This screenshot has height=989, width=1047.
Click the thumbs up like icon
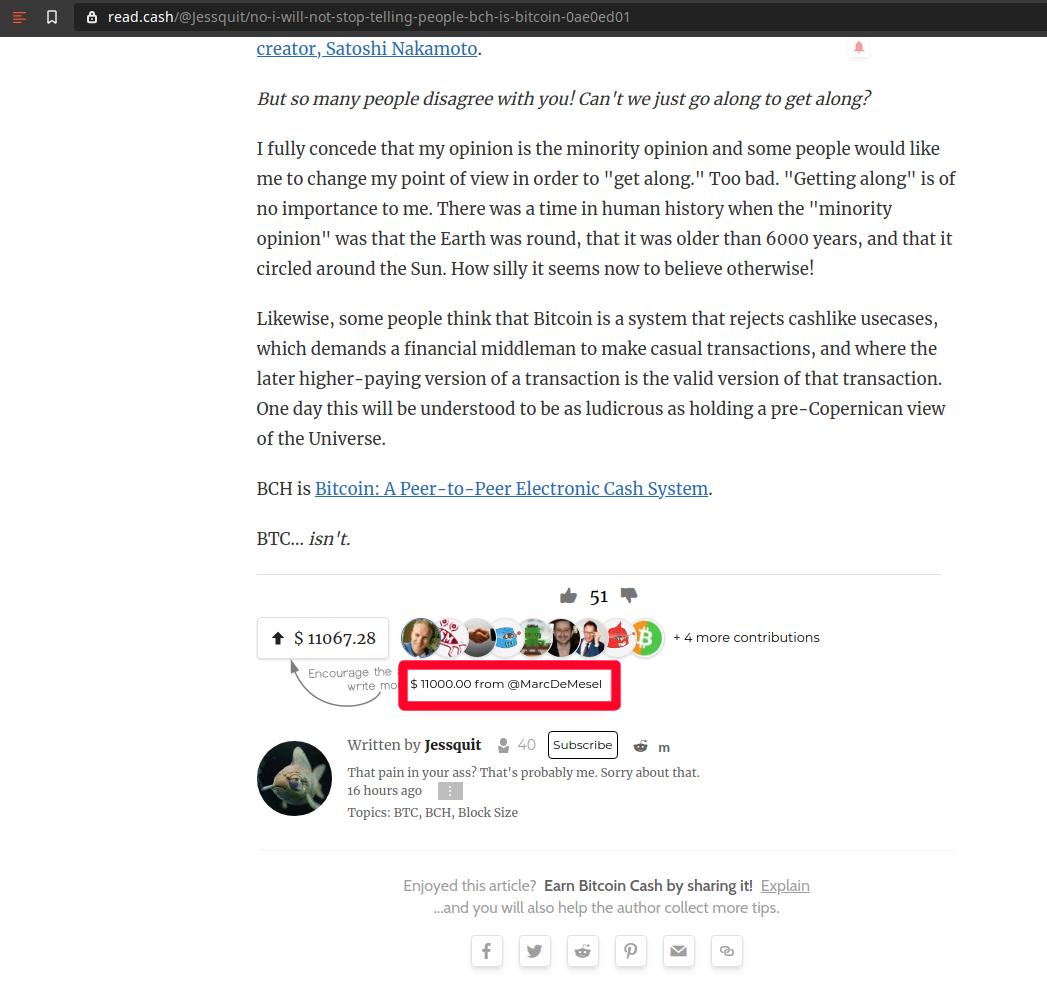pos(568,596)
